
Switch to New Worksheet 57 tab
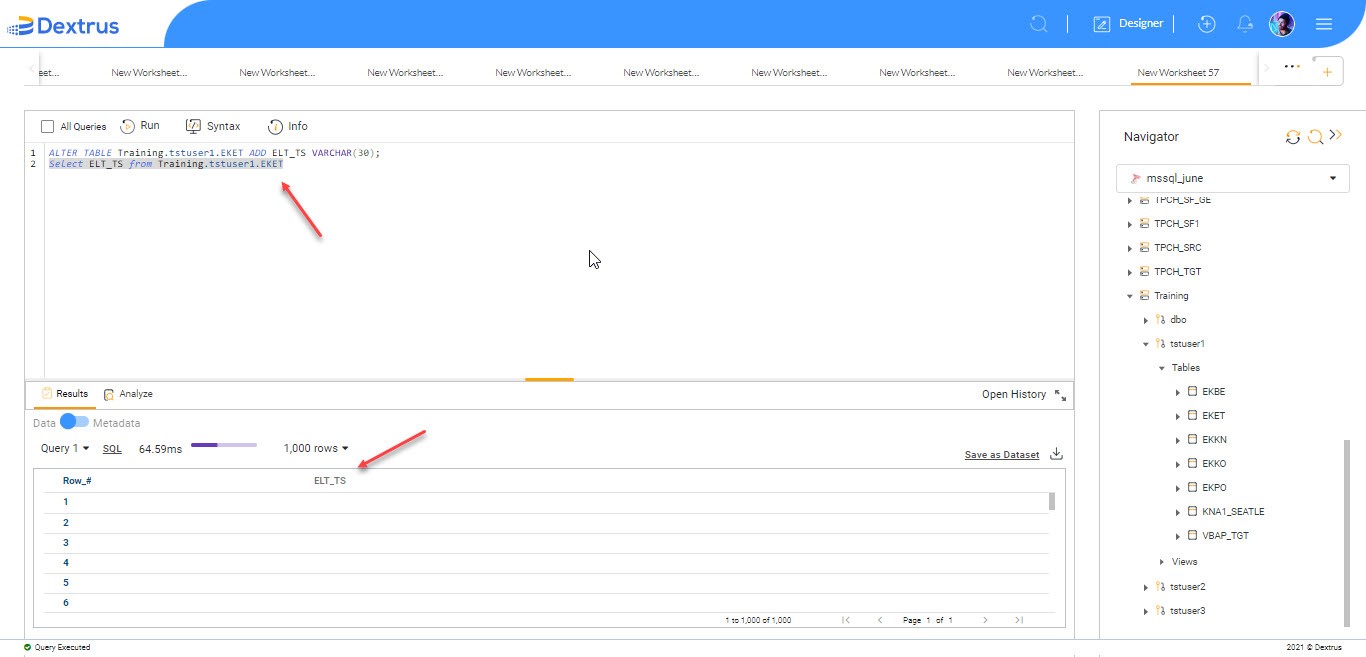pyautogui.click(x=1192, y=73)
